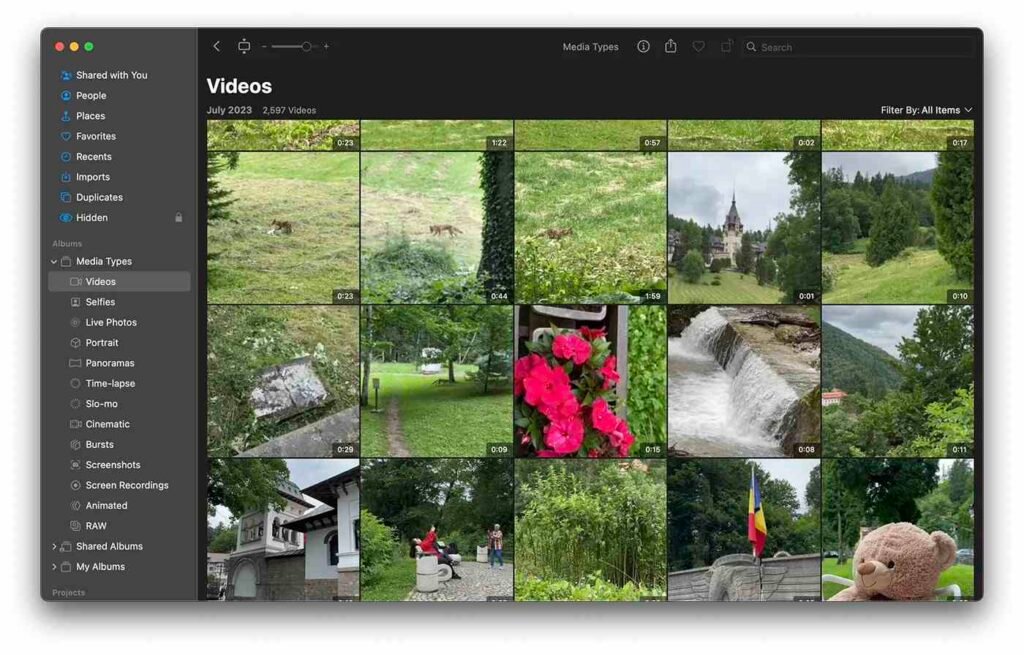This screenshot has width=1024, height=655.
Task: Open the Share menu icon
Action: (x=671, y=46)
